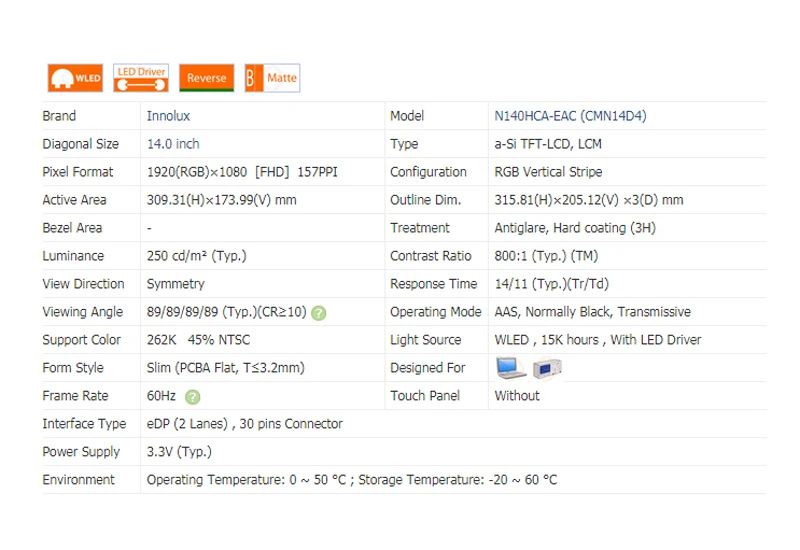Click the LED Driver badge icon
Viewport: 800px width, 550px height.
(141, 78)
